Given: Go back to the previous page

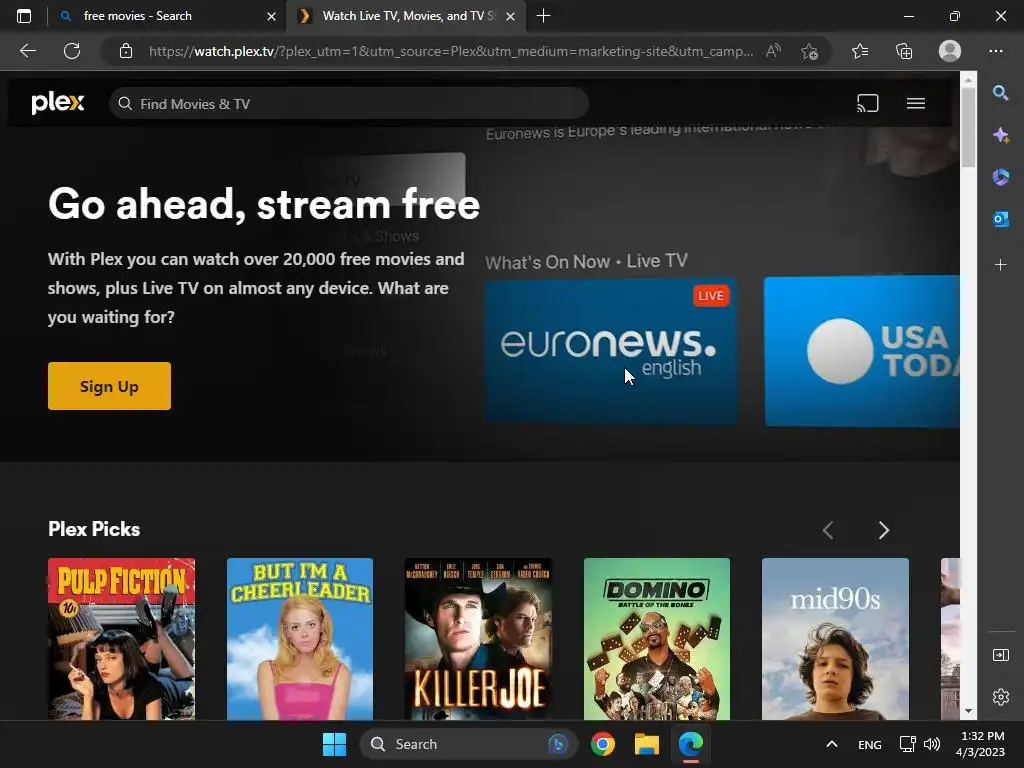Looking at the screenshot, I should tap(27, 51).
